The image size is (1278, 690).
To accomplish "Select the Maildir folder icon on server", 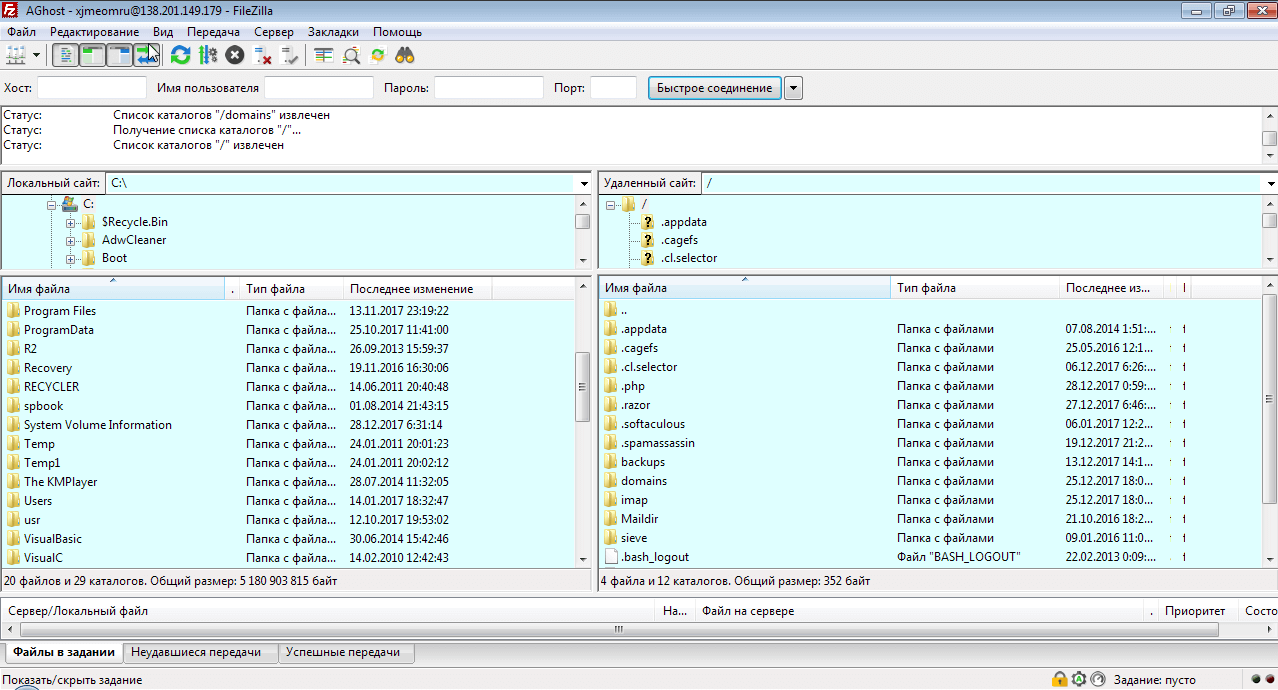I will click(x=611, y=519).
